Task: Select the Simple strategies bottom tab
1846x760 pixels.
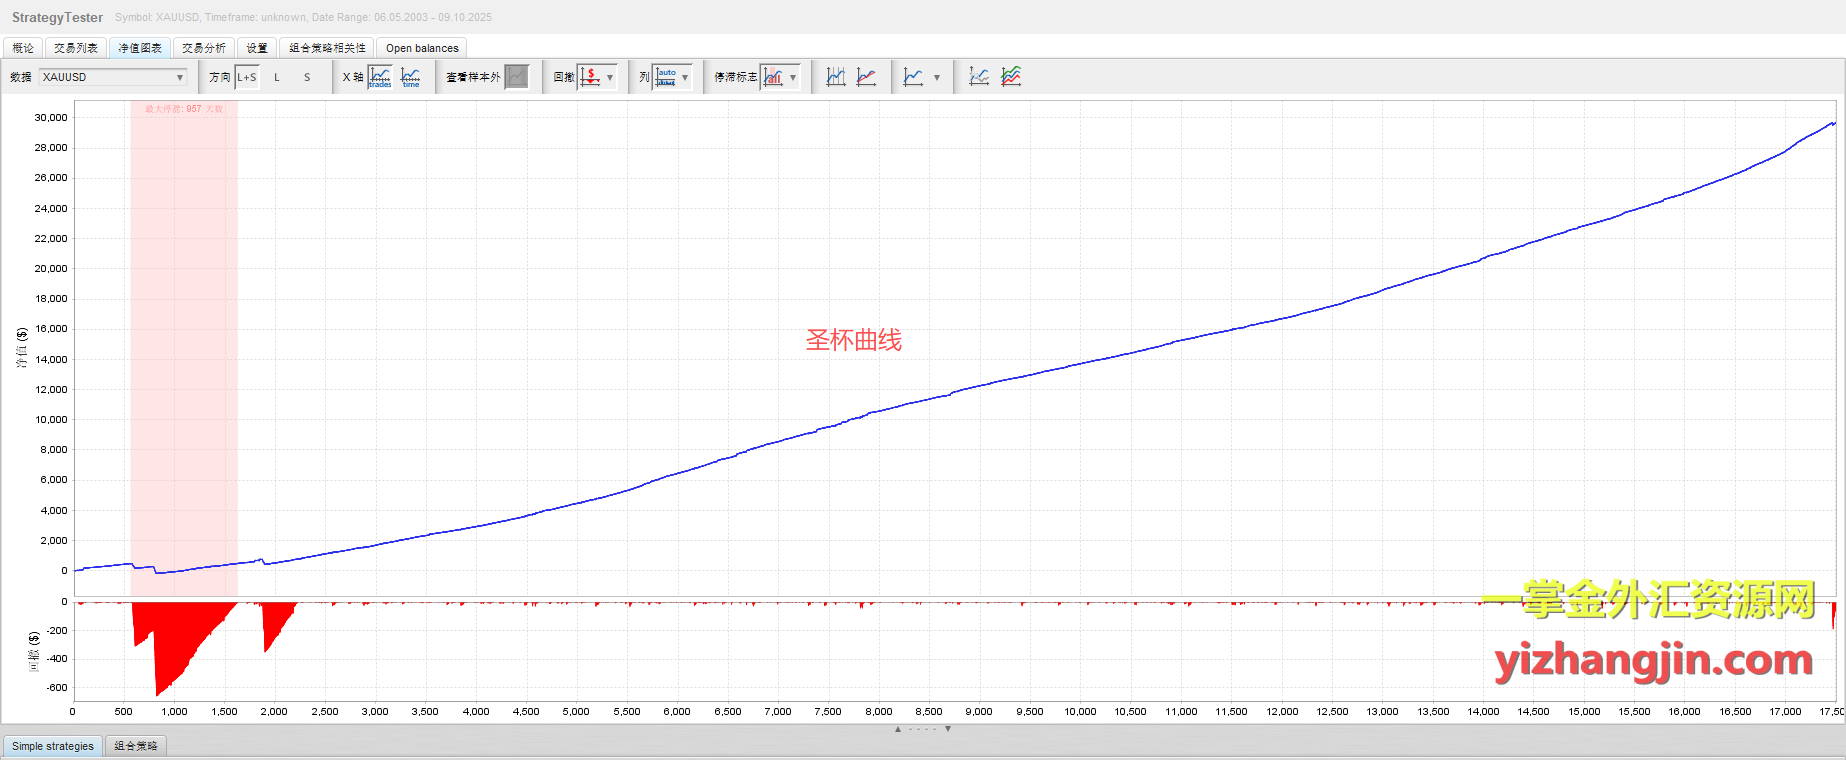Action: 53,746
